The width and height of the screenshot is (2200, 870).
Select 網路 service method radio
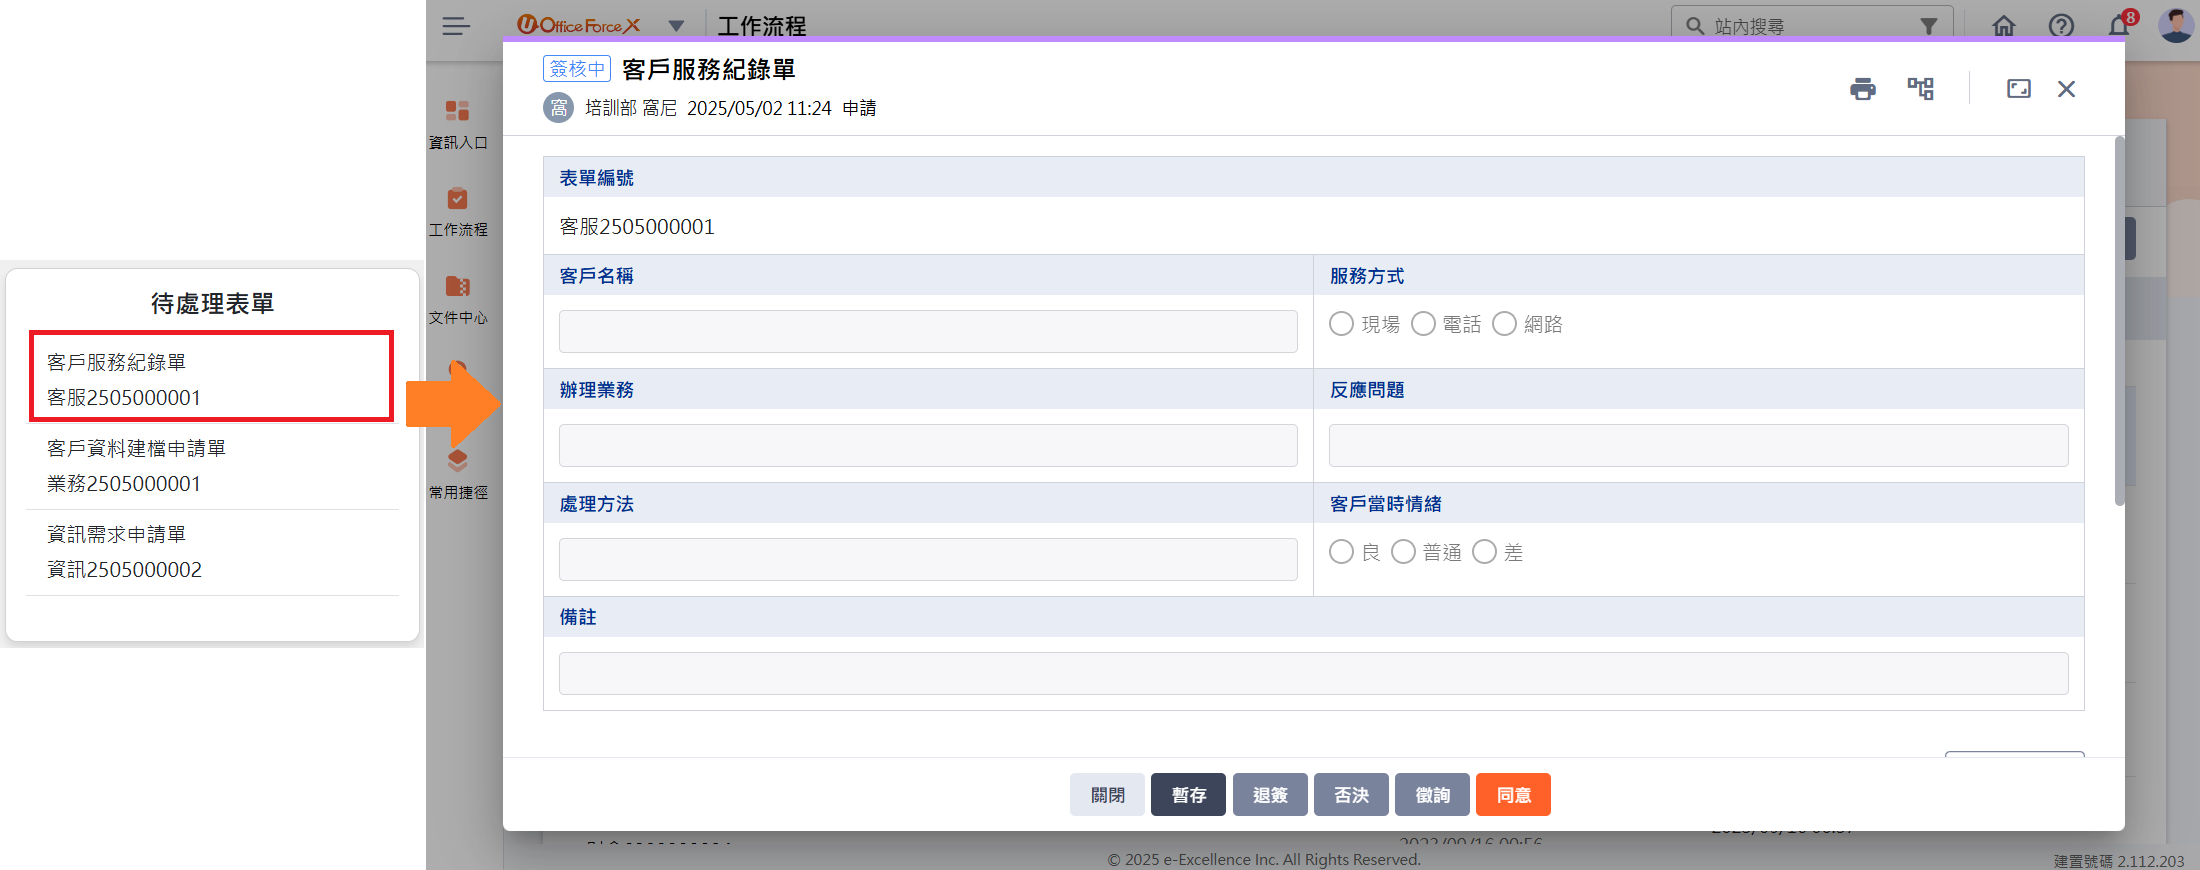point(1504,324)
